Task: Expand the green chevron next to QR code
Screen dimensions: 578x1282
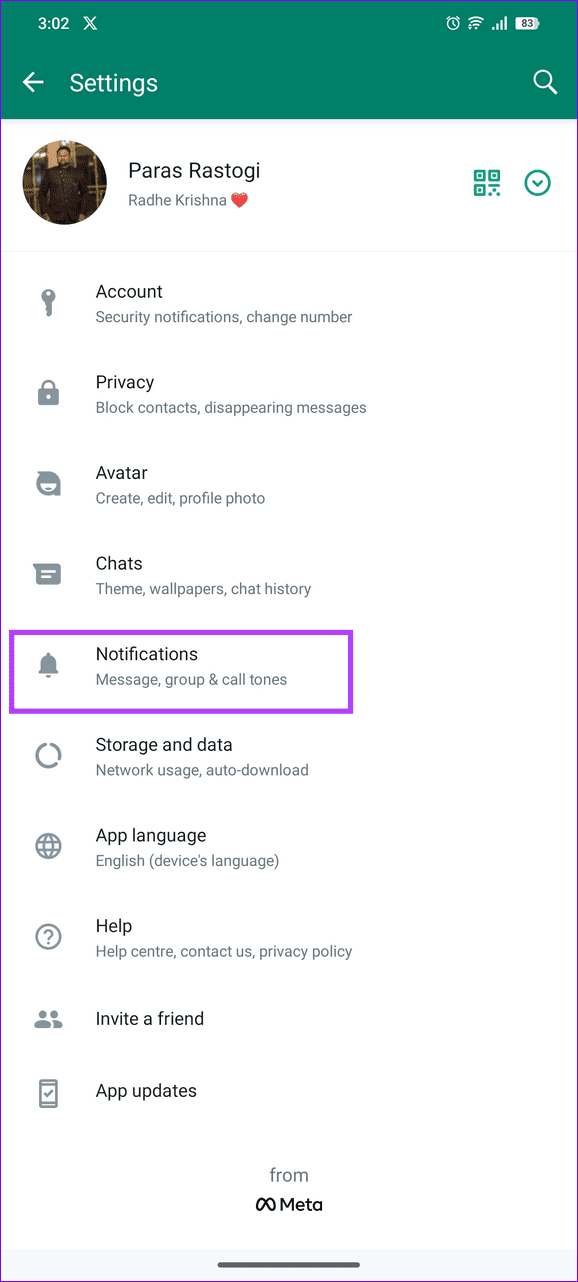Action: coord(537,183)
